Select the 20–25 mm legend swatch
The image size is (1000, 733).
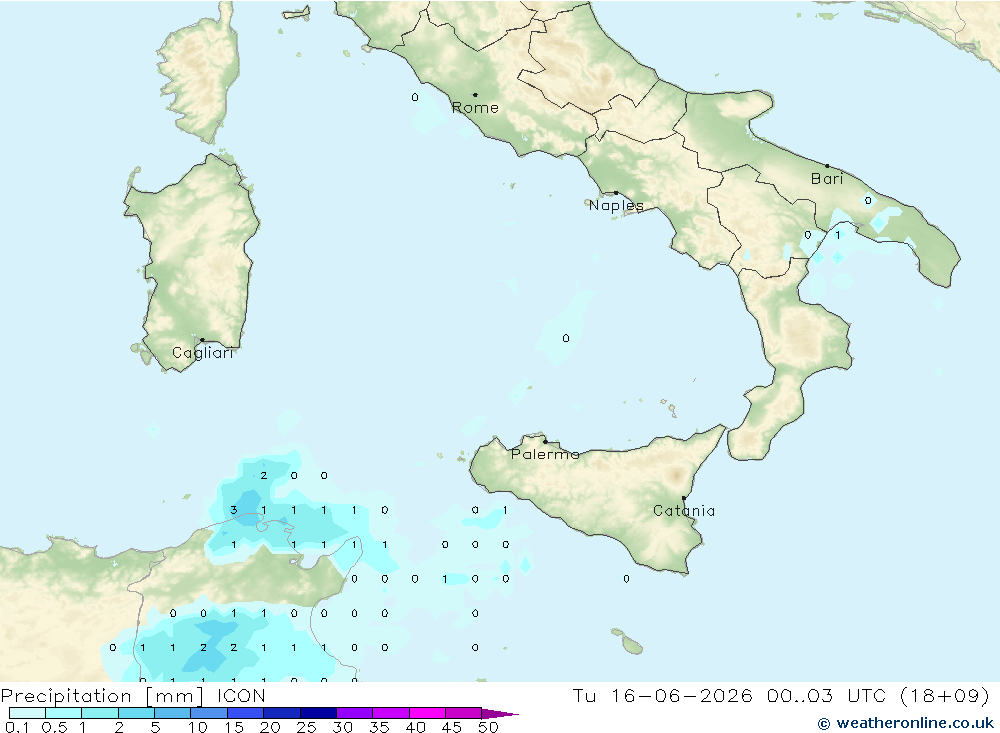coord(282,713)
